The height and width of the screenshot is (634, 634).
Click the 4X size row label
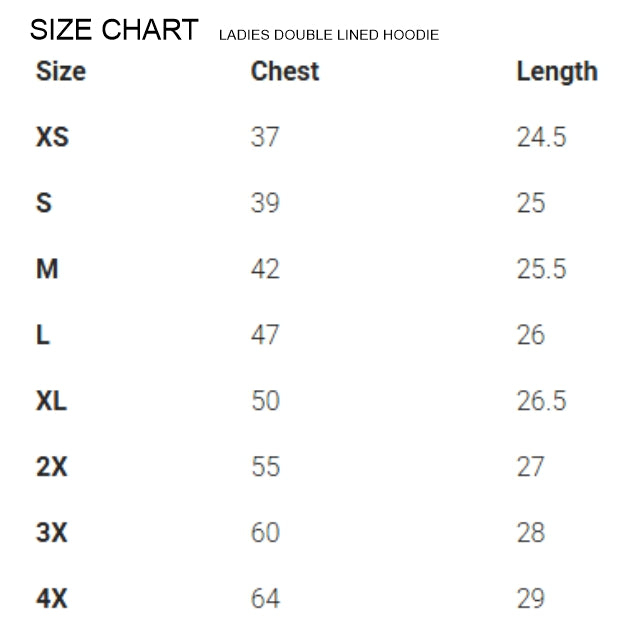point(52,599)
